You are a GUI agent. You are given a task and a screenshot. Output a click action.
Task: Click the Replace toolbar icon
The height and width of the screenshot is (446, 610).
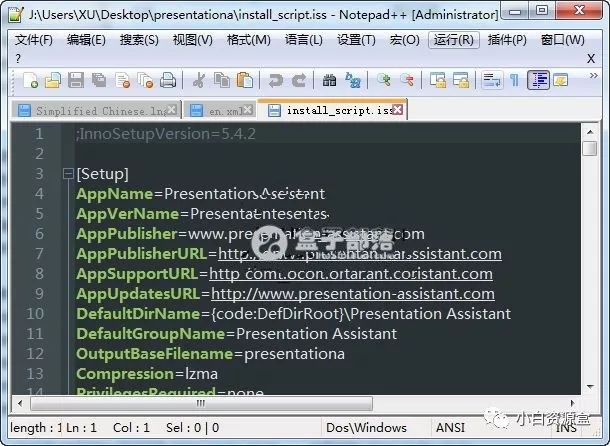352,80
